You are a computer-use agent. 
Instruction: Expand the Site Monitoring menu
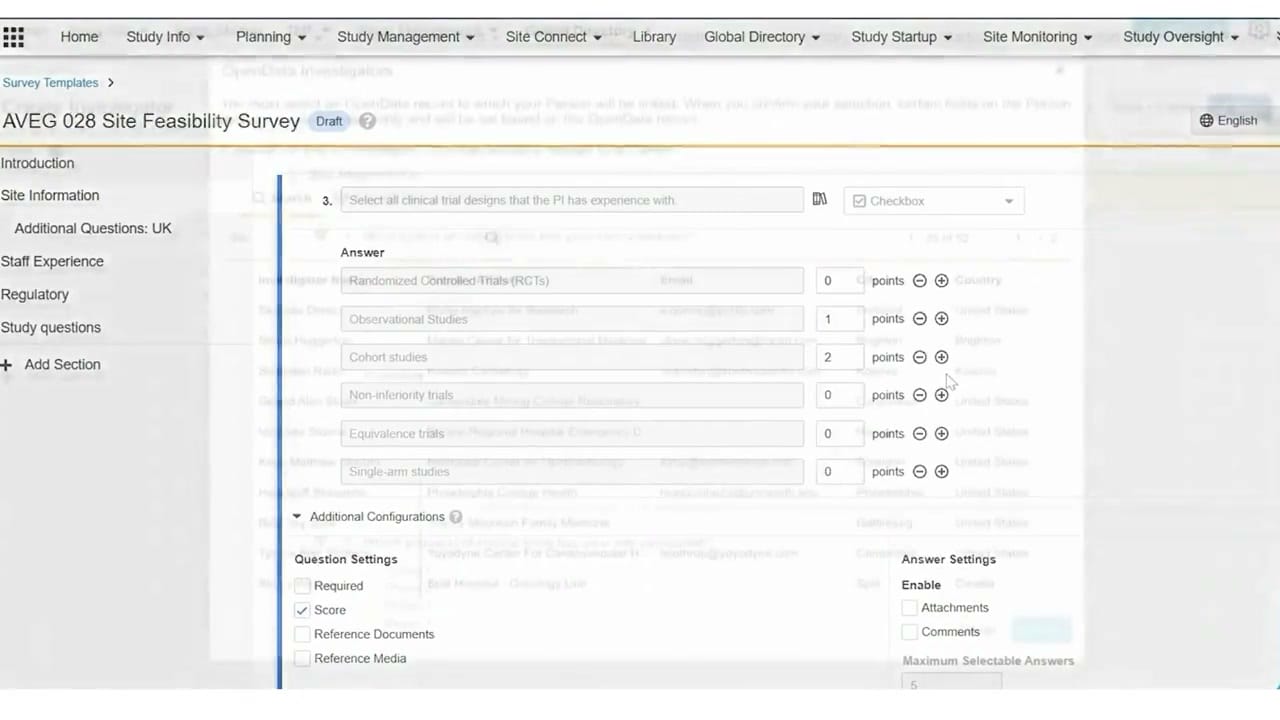[1037, 37]
